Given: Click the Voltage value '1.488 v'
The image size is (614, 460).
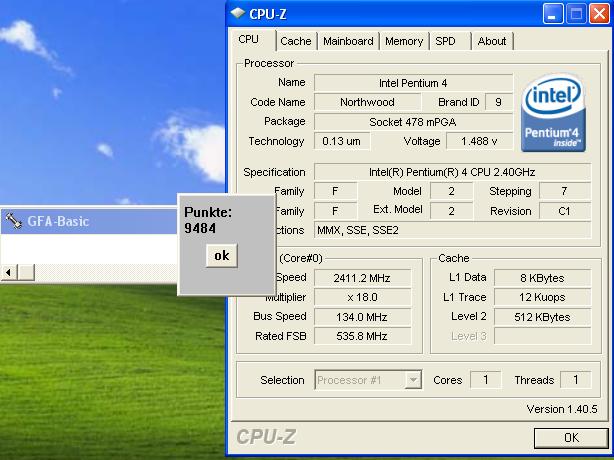Looking at the screenshot, I should tap(479, 141).
